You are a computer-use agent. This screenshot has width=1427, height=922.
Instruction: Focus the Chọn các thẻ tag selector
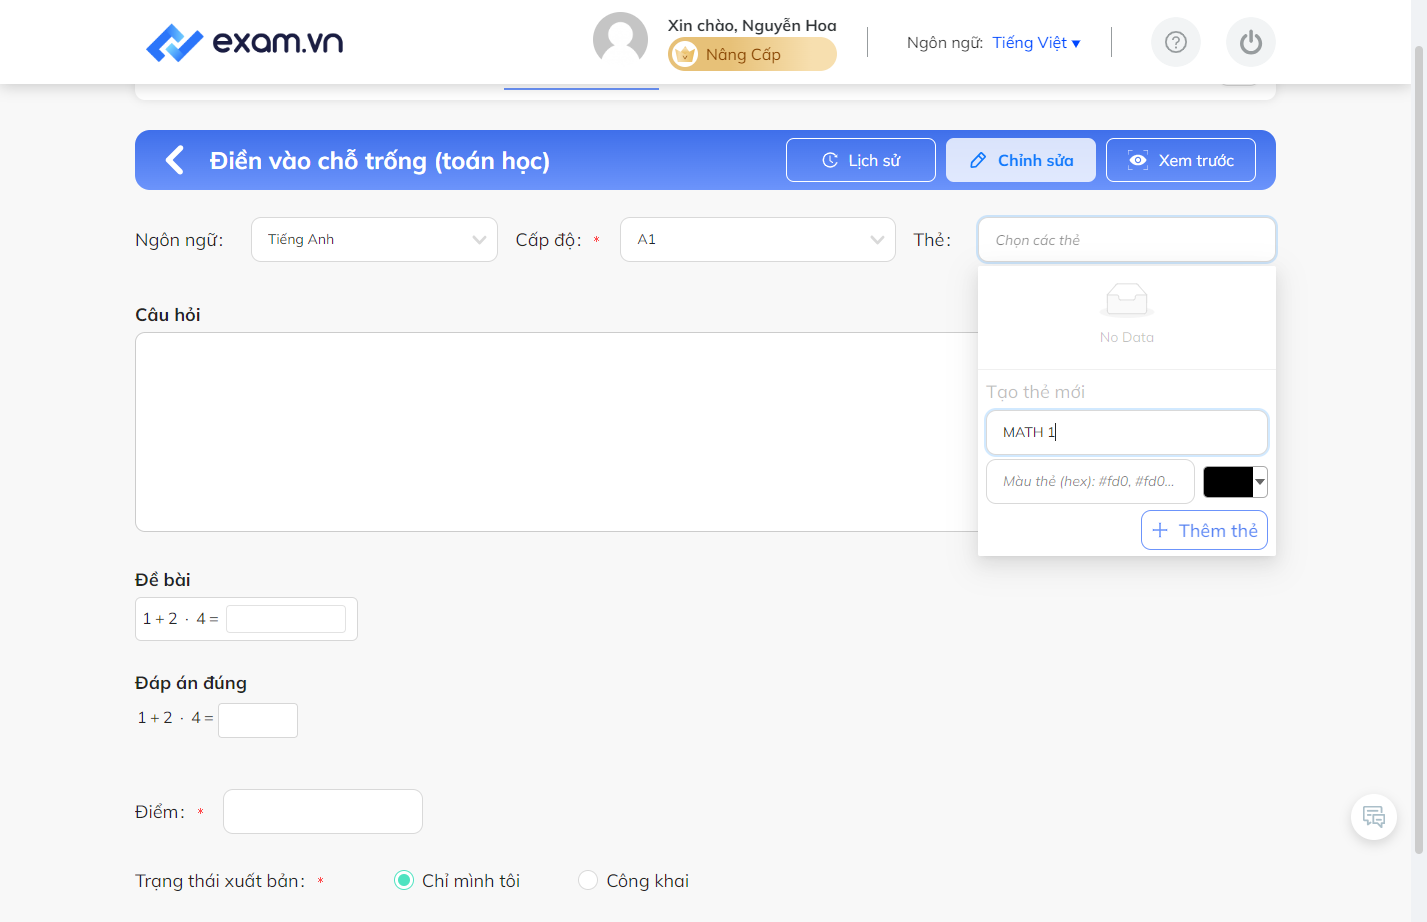pyautogui.click(x=1127, y=240)
